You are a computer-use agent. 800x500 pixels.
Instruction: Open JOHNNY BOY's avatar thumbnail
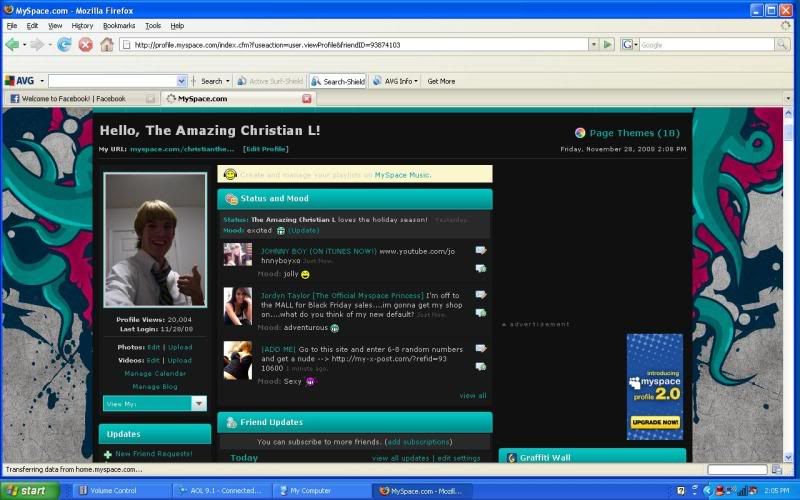(238, 254)
